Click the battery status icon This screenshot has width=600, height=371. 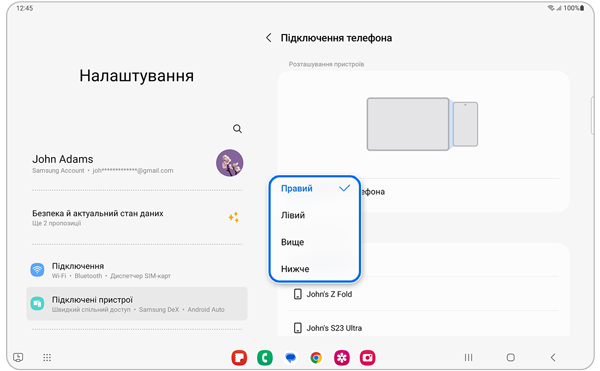point(582,8)
